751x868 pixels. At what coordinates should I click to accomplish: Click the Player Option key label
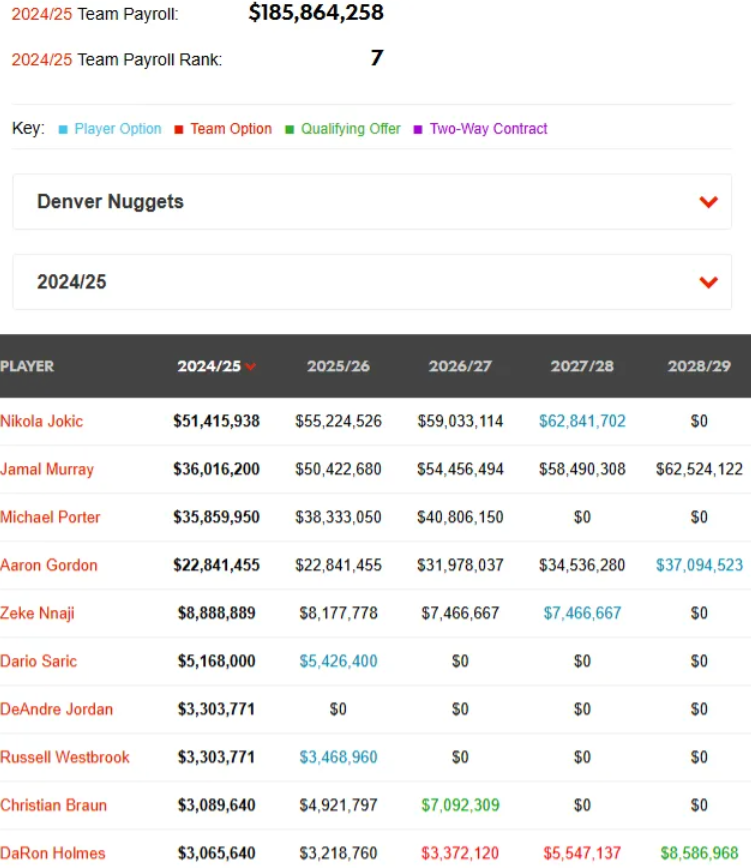click(118, 129)
